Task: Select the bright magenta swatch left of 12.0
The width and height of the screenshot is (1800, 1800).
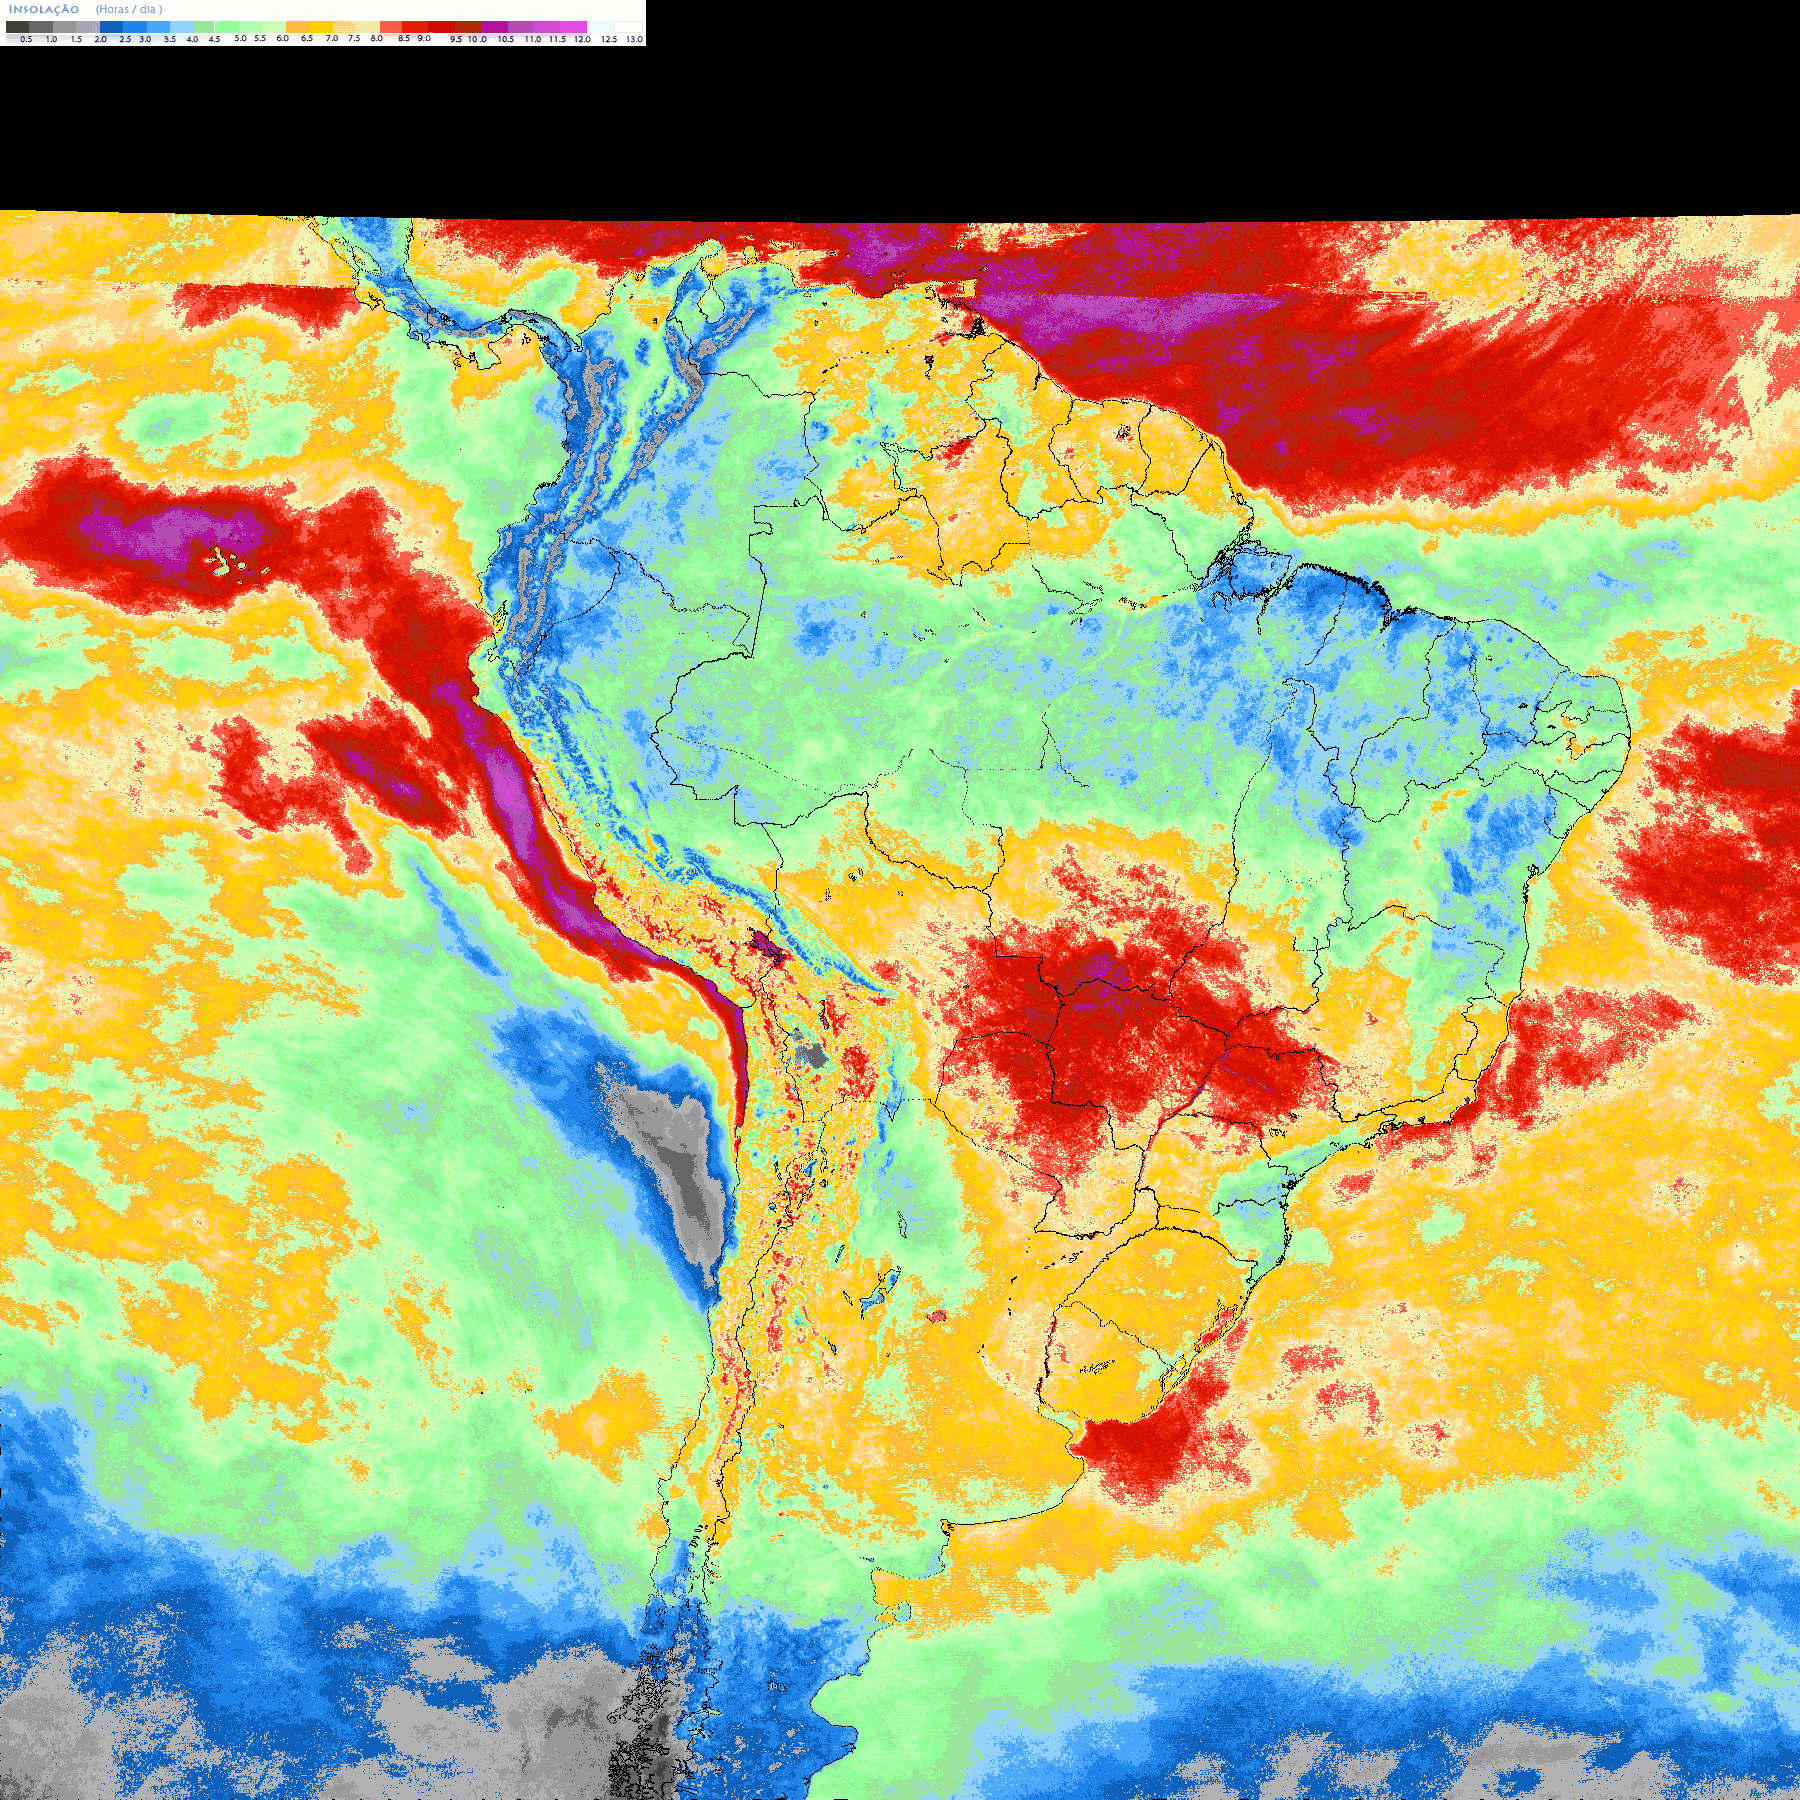Action: [573, 27]
